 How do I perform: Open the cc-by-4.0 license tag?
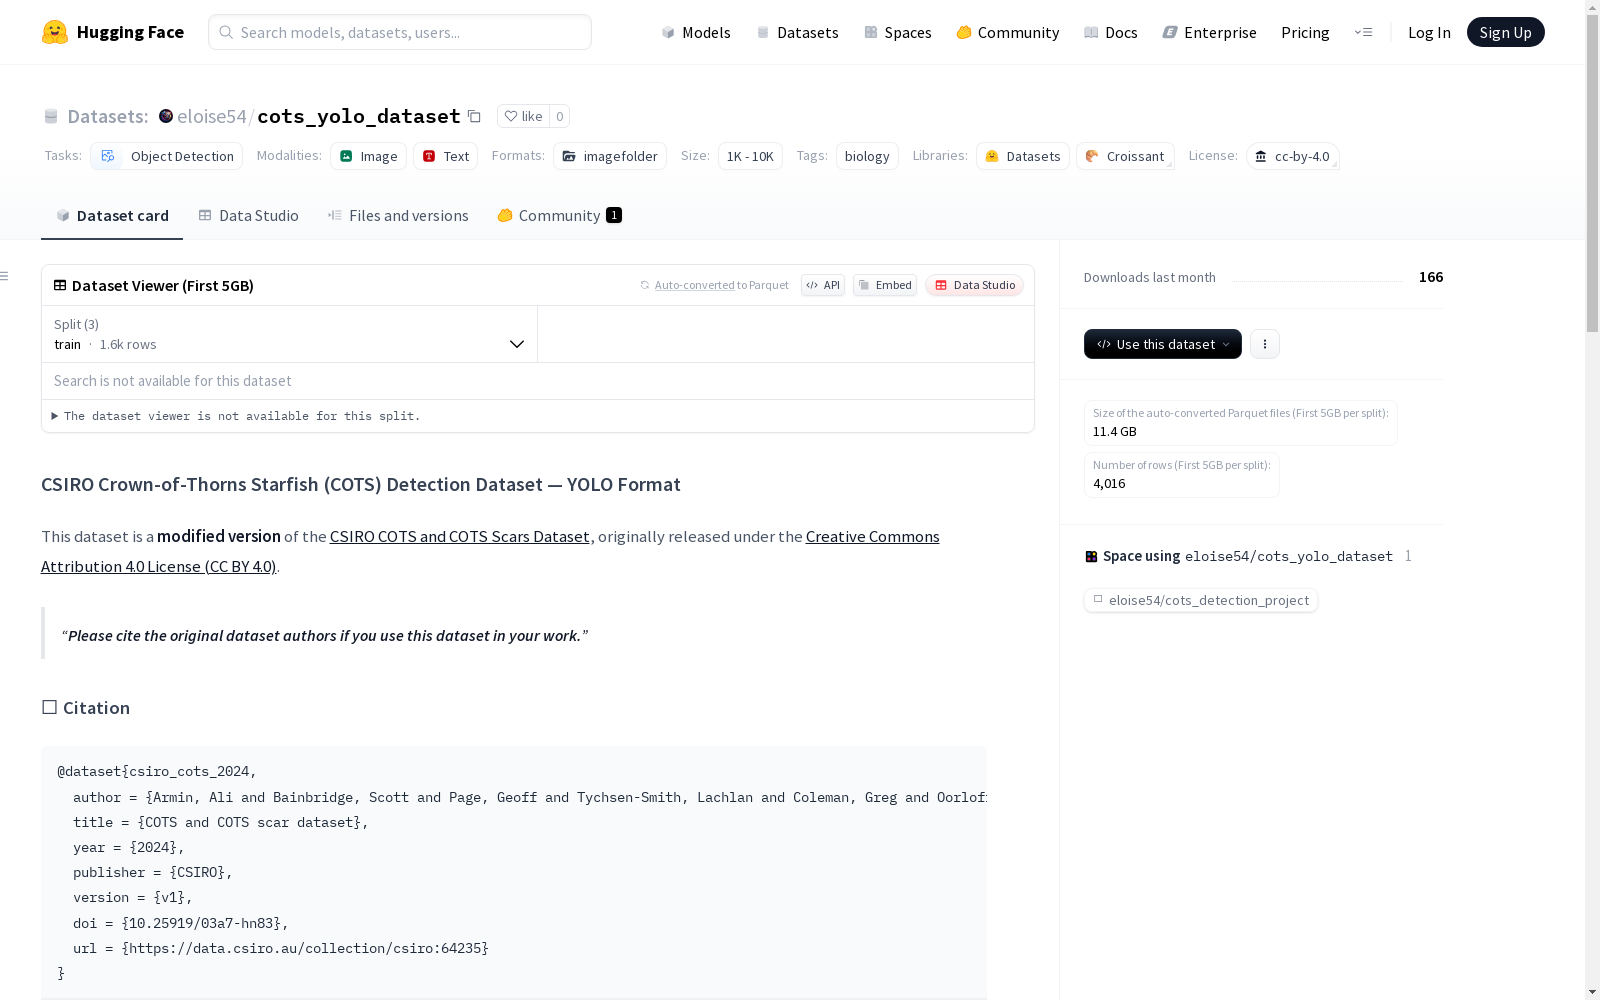tap(1292, 156)
